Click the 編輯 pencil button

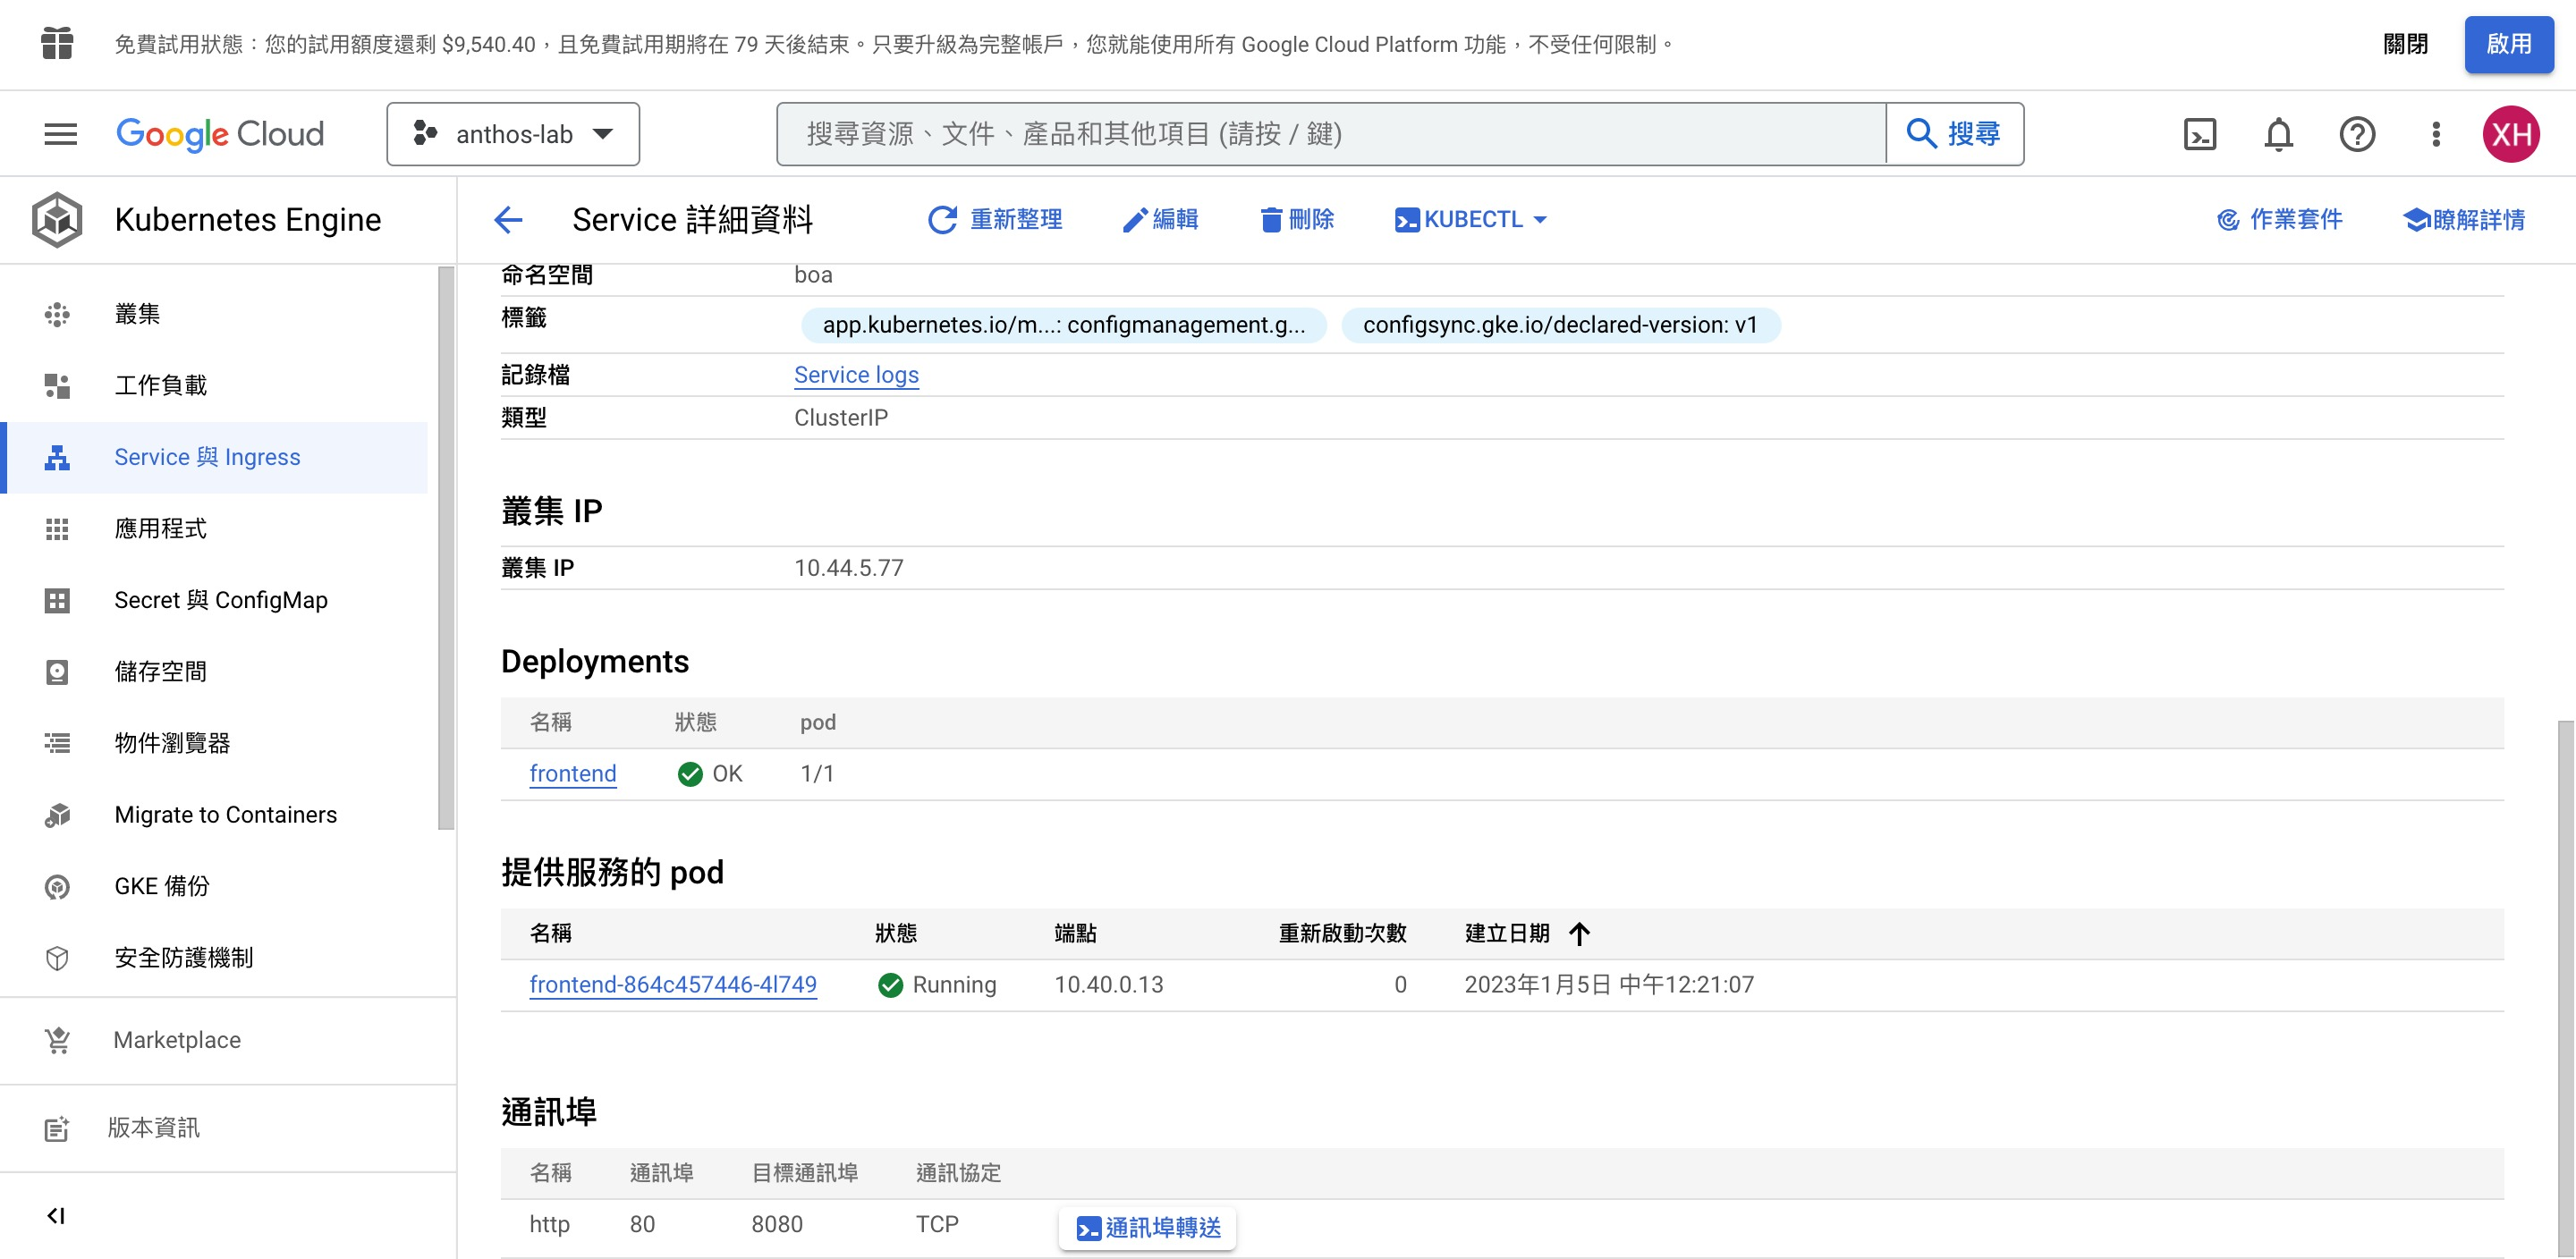[1160, 220]
